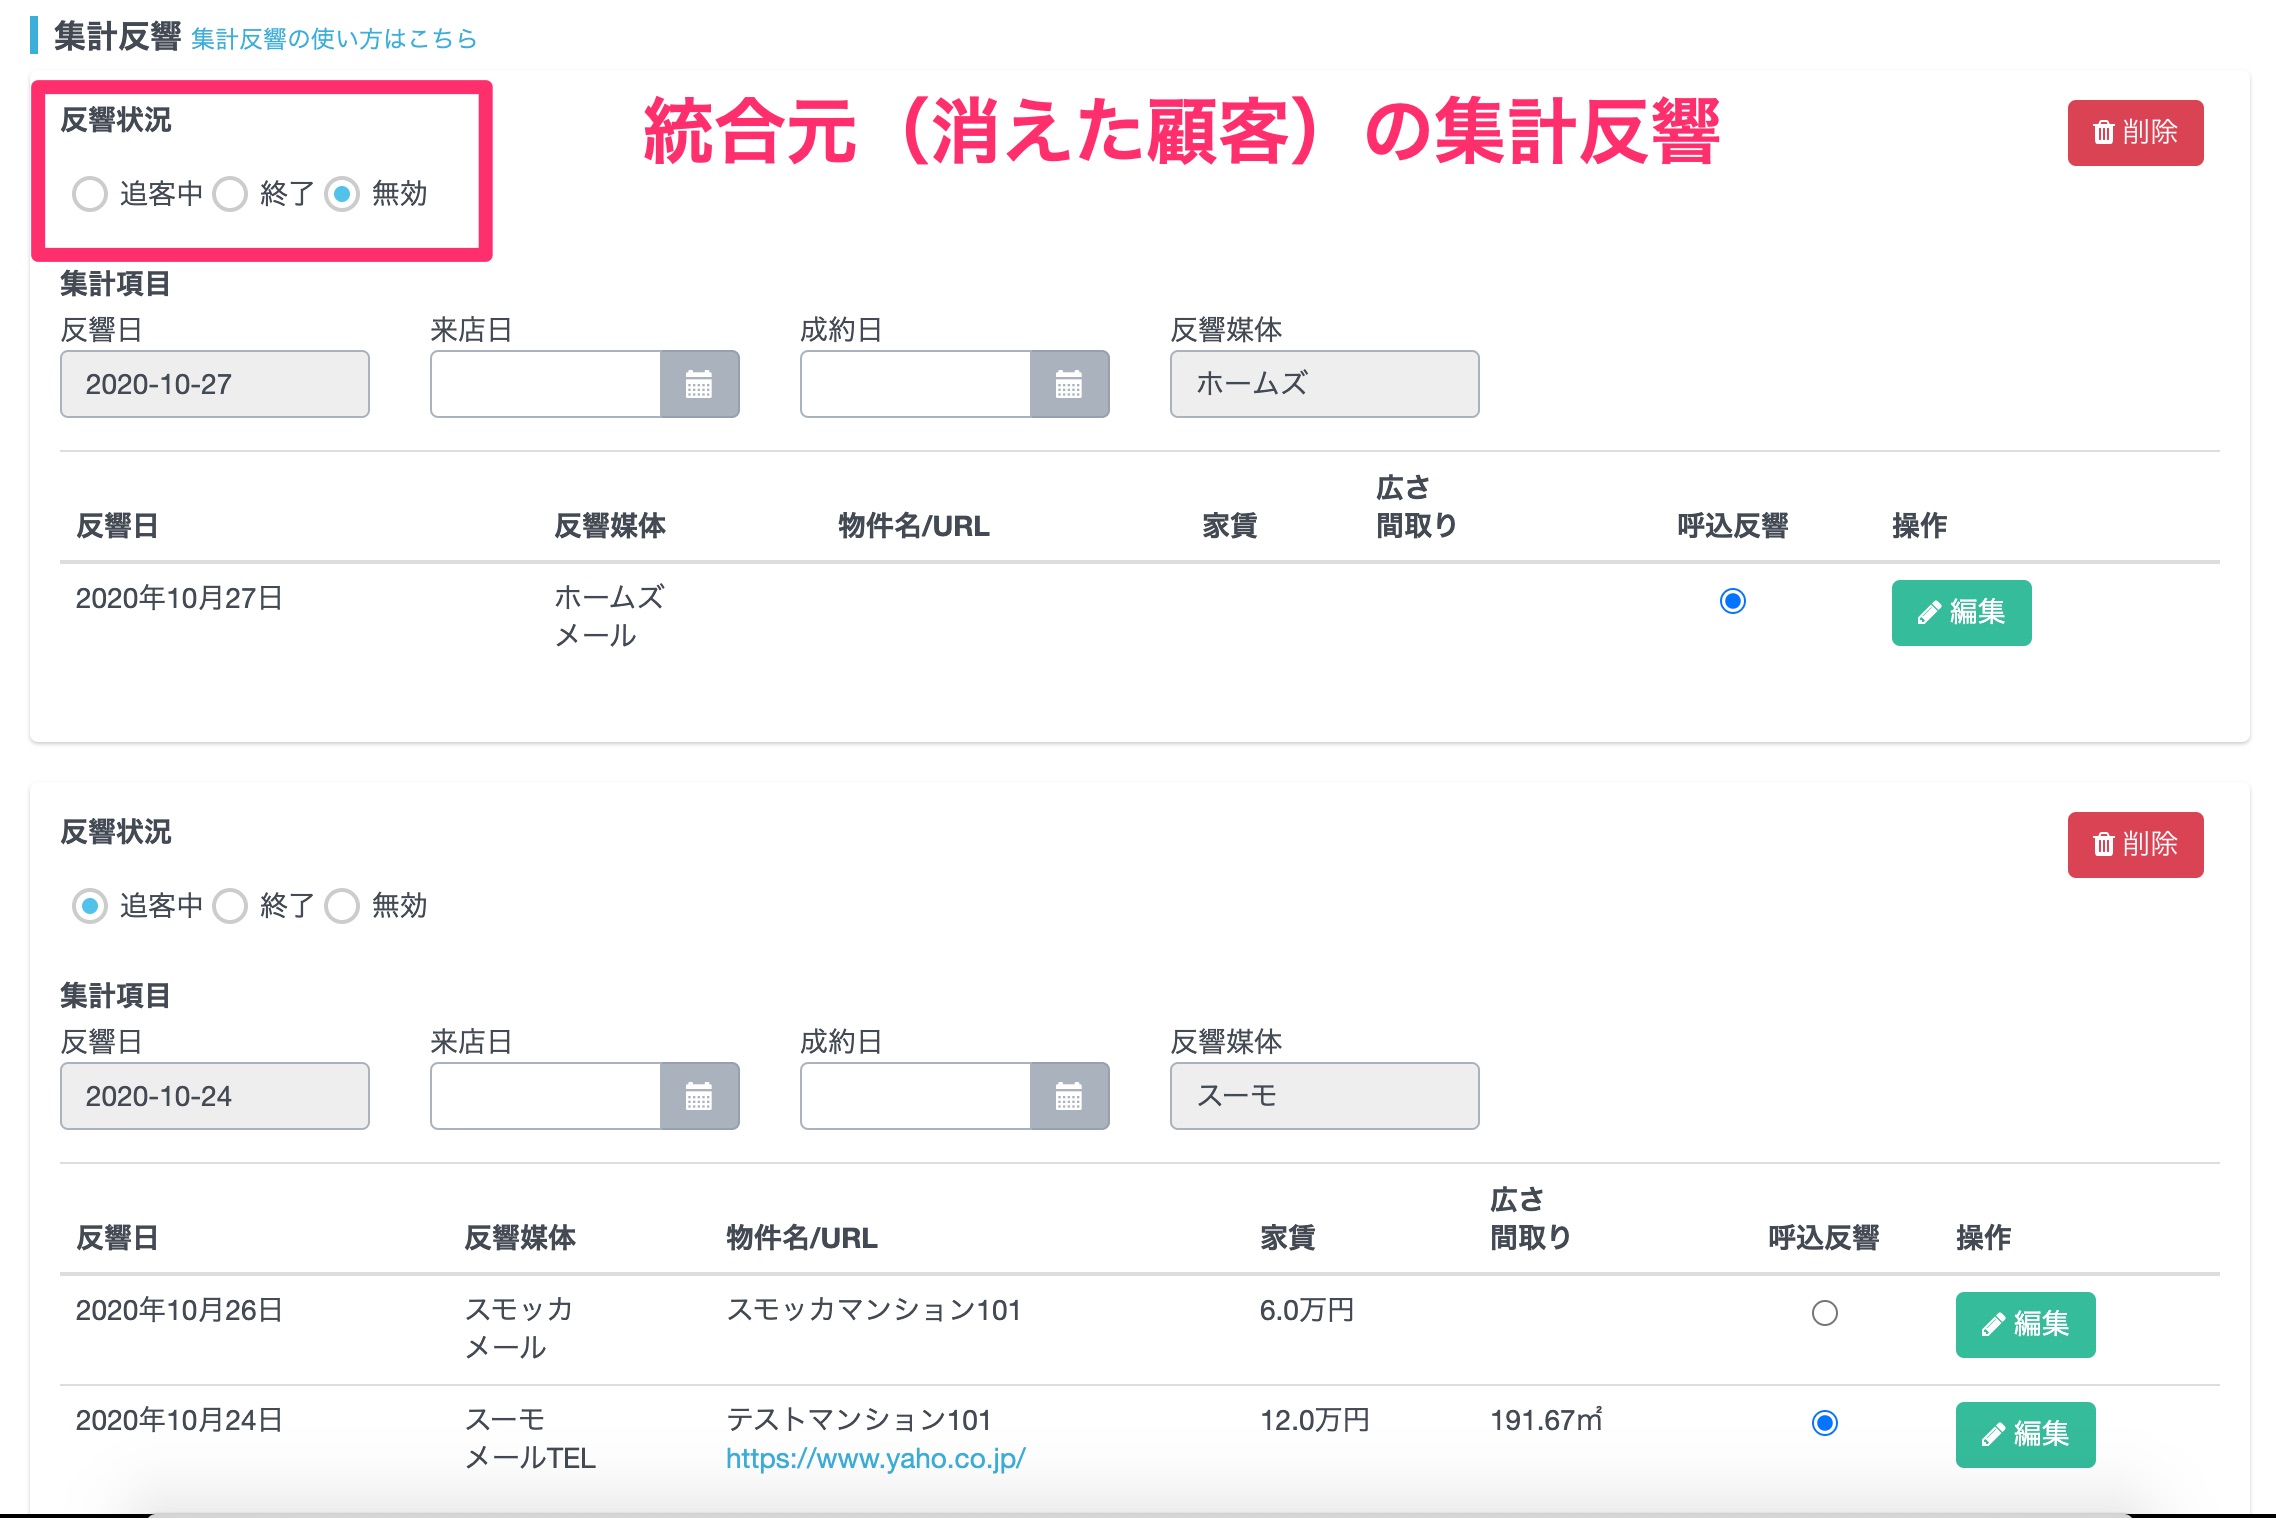Screen dimensions: 2276x1518
Task: Click the 2020年10月24日 date cell
Action: 180,1420
